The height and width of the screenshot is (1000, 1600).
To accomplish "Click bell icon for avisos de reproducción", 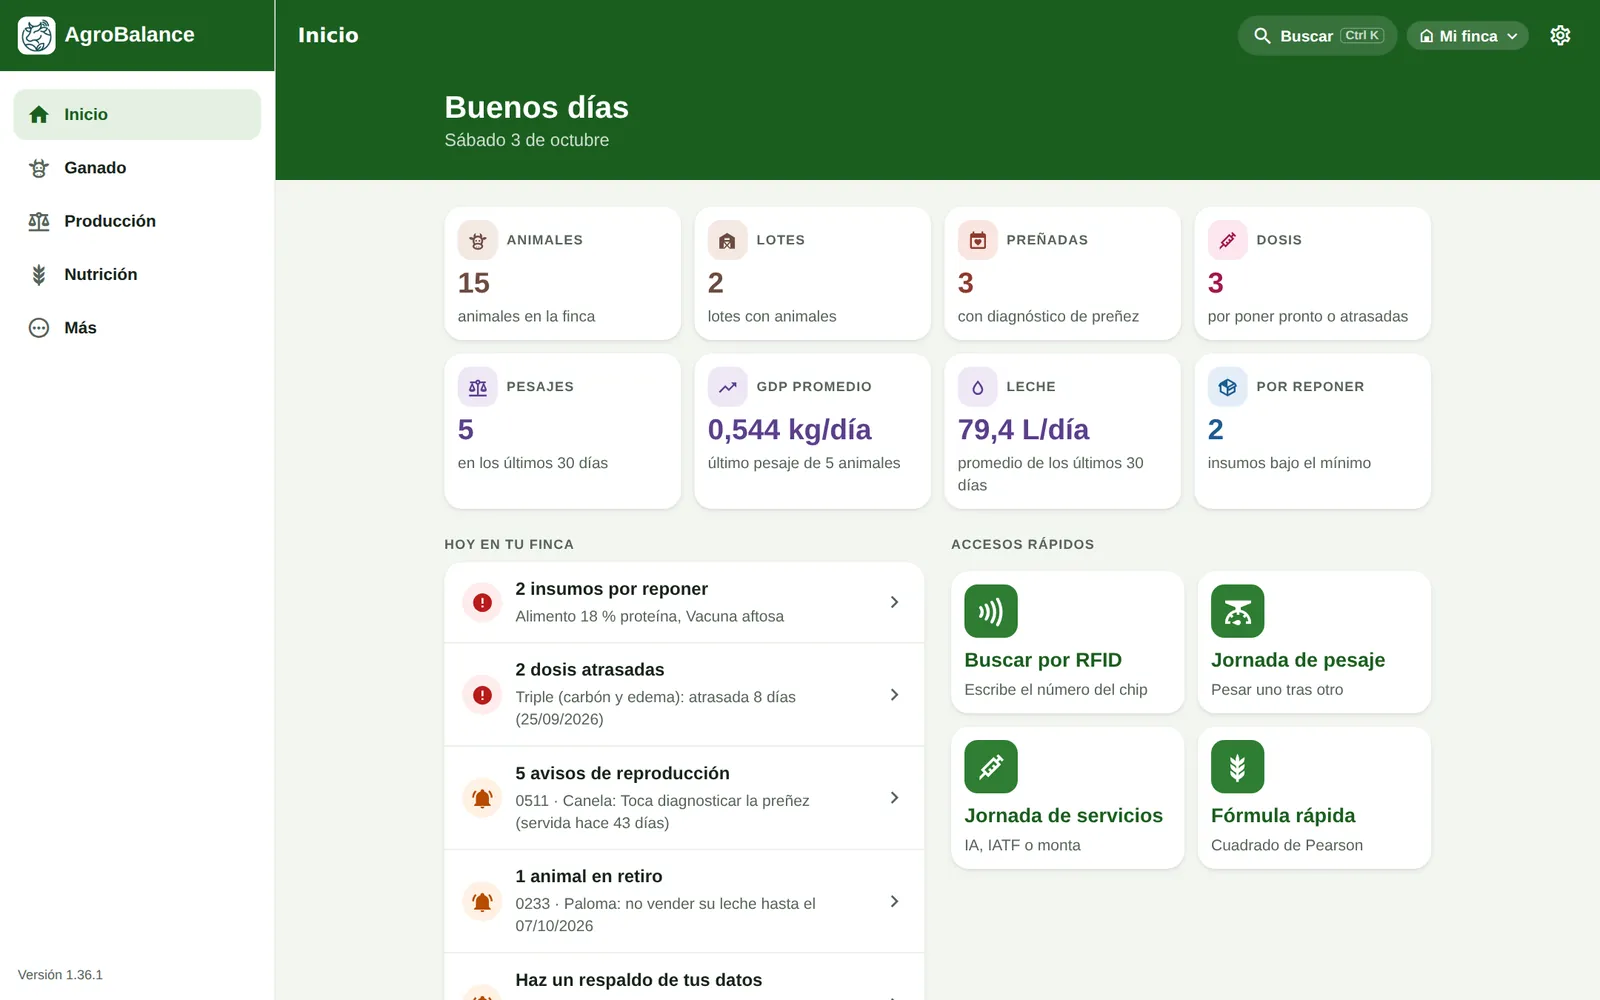I will coord(482,798).
